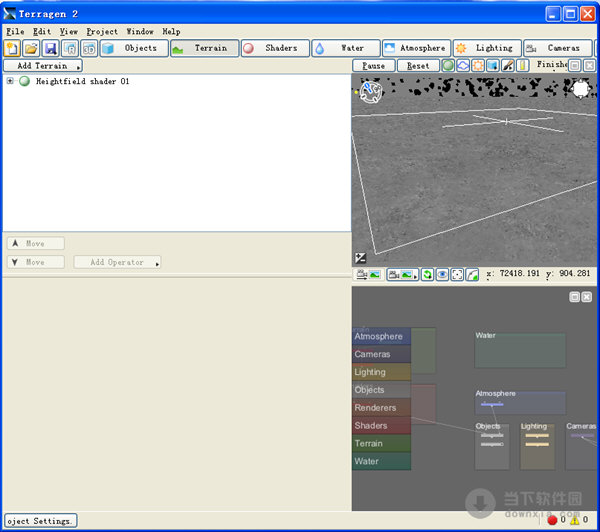Open the Help menu
The width and height of the screenshot is (600, 532).
(x=171, y=31)
